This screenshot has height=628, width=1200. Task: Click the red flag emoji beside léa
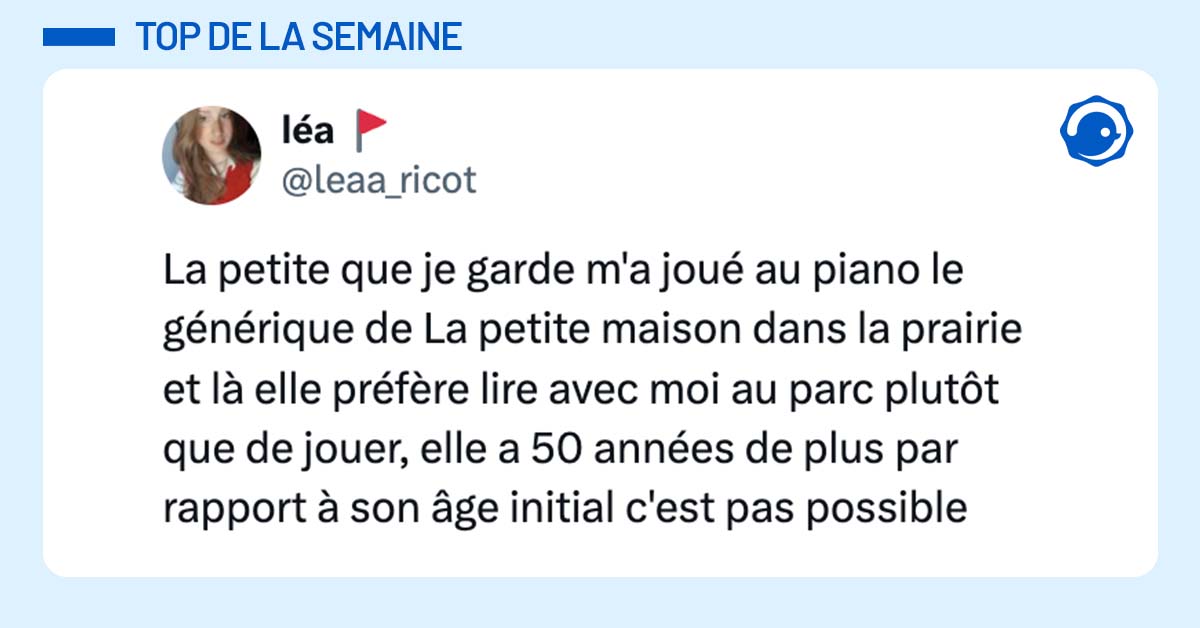tap(372, 130)
